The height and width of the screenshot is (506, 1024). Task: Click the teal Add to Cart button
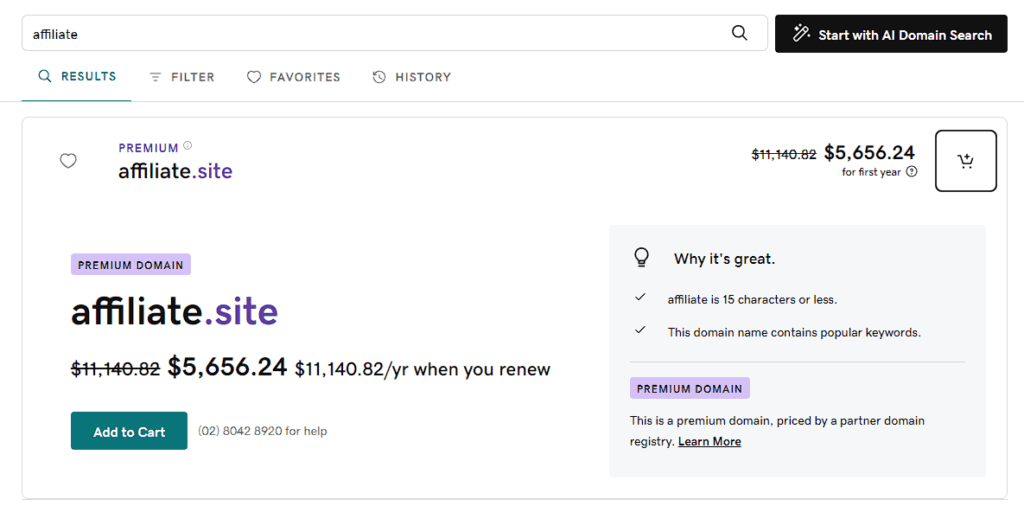coord(129,431)
